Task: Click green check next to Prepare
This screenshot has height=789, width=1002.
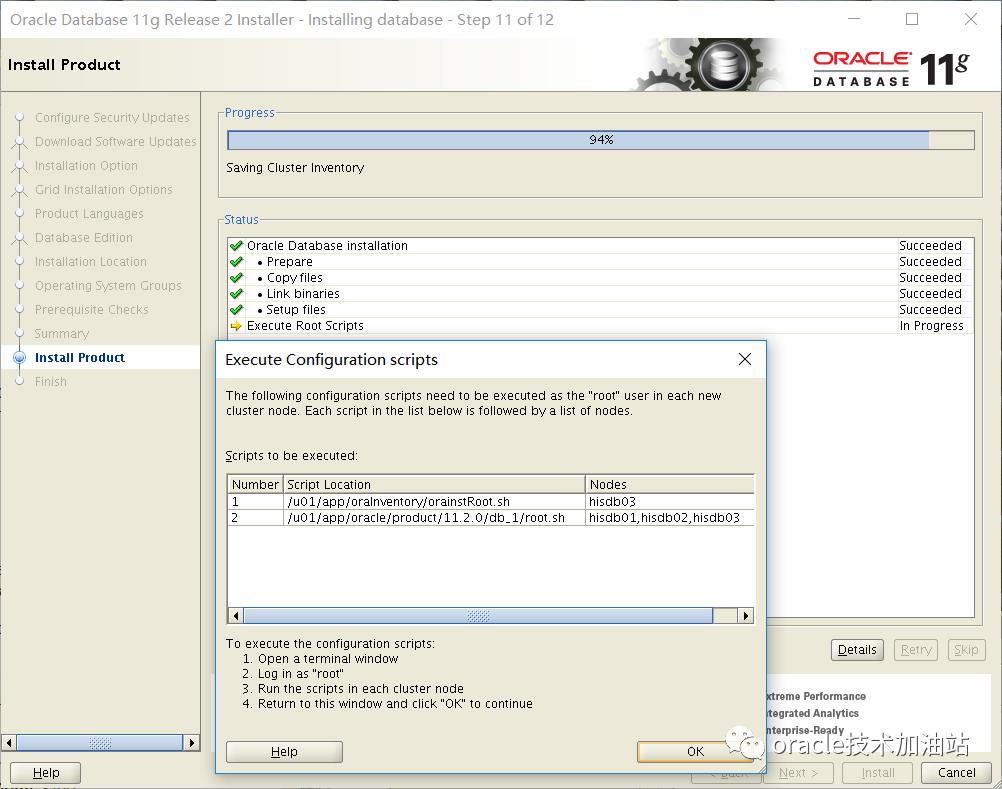Action: pyautogui.click(x=236, y=261)
